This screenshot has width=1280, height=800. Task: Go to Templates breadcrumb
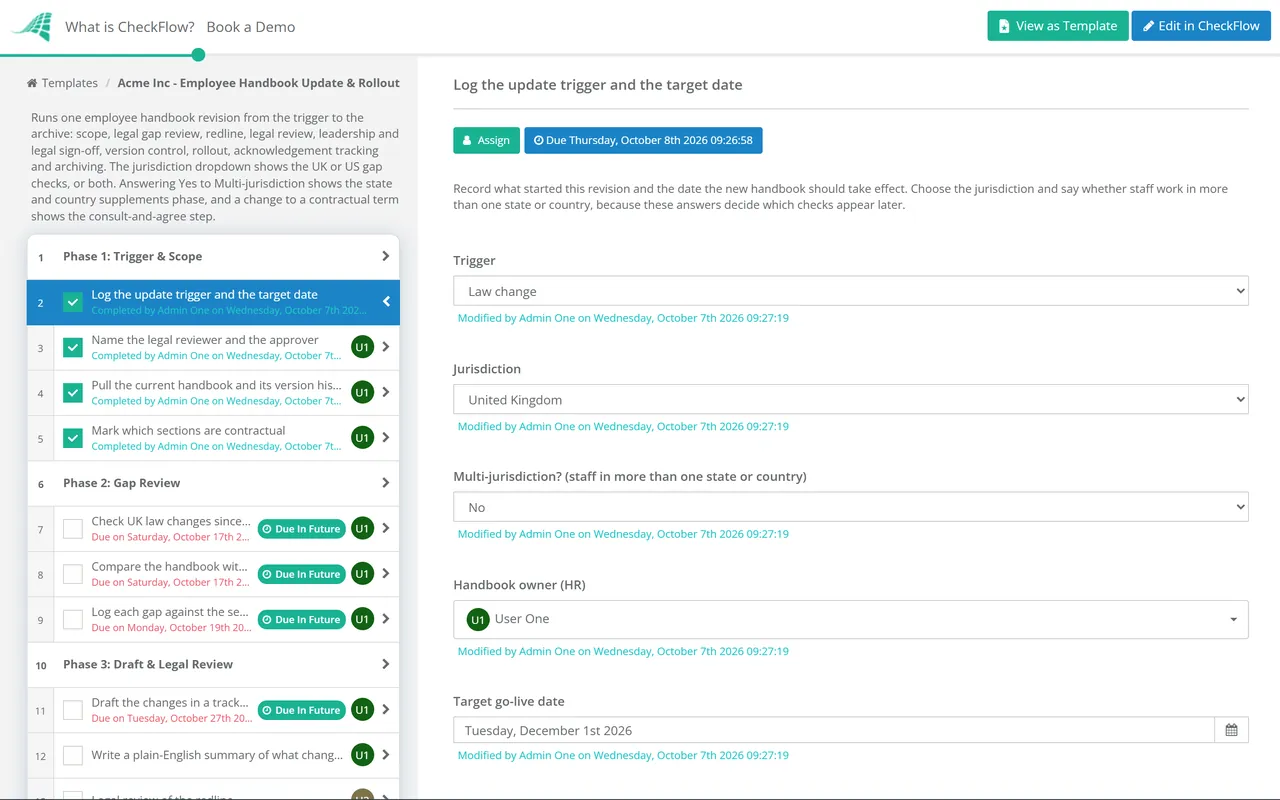pos(62,83)
